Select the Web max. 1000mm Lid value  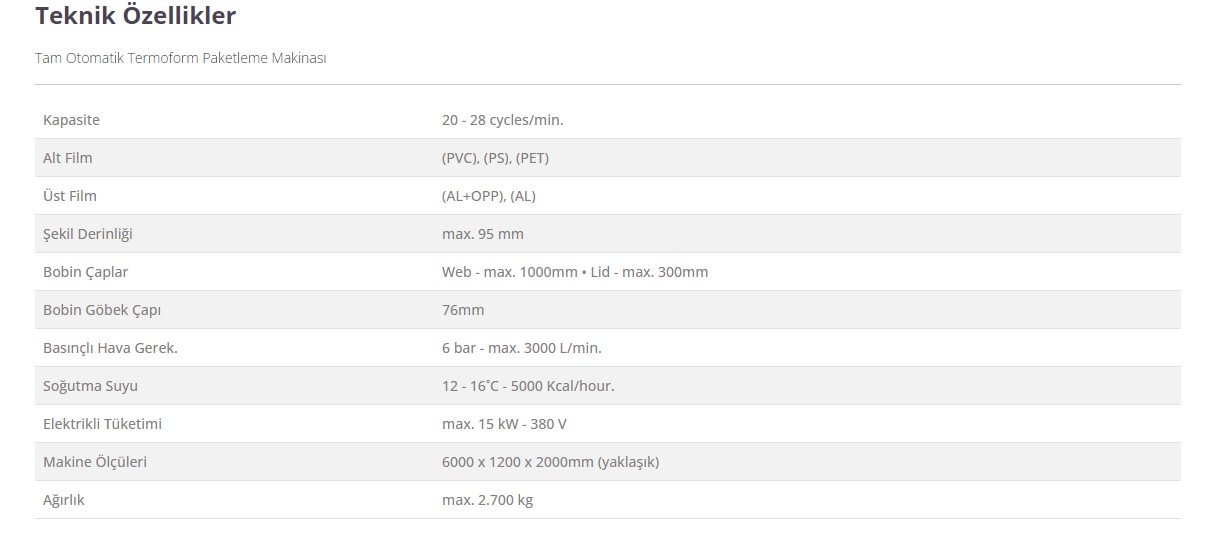pos(575,272)
